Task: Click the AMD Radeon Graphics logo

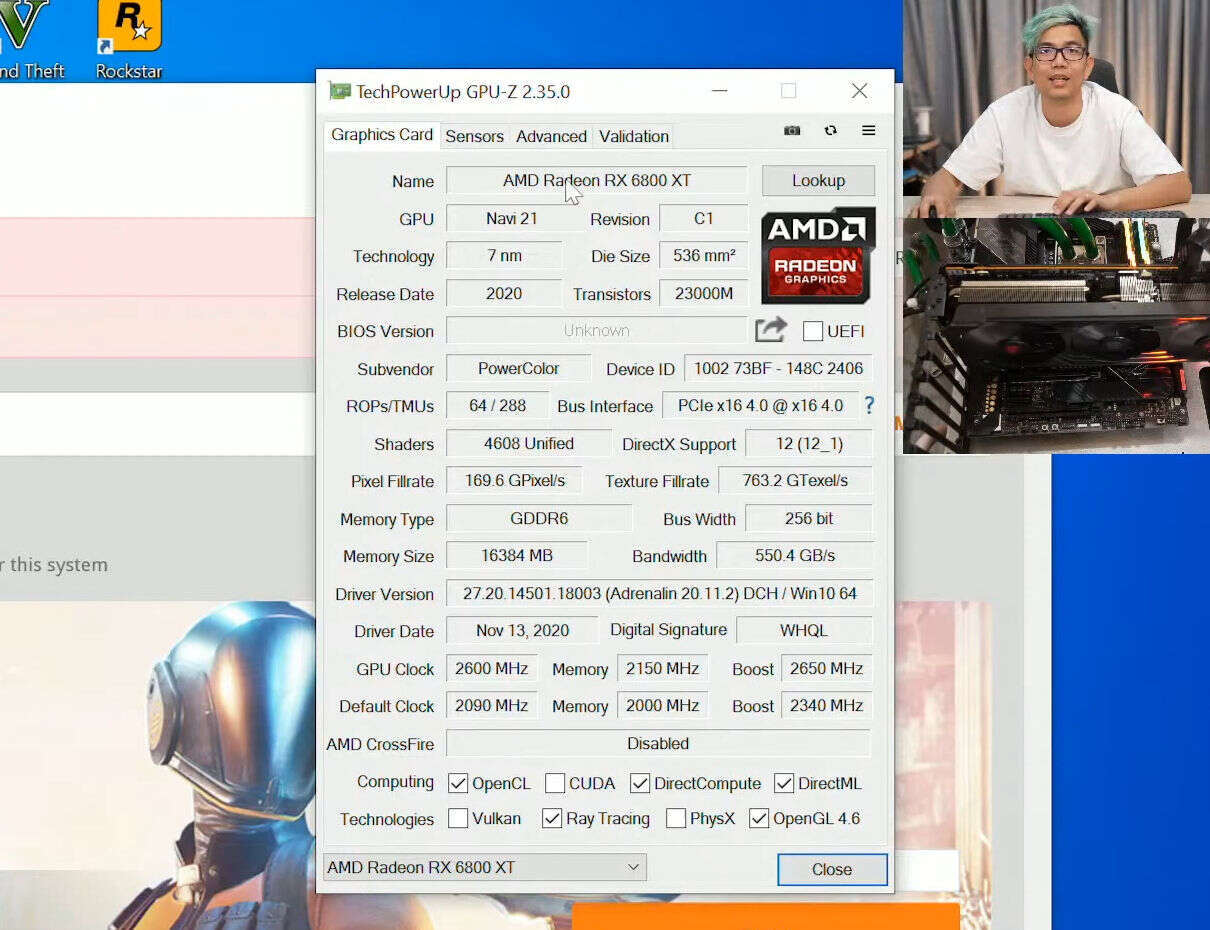Action: tap(818, 256)
